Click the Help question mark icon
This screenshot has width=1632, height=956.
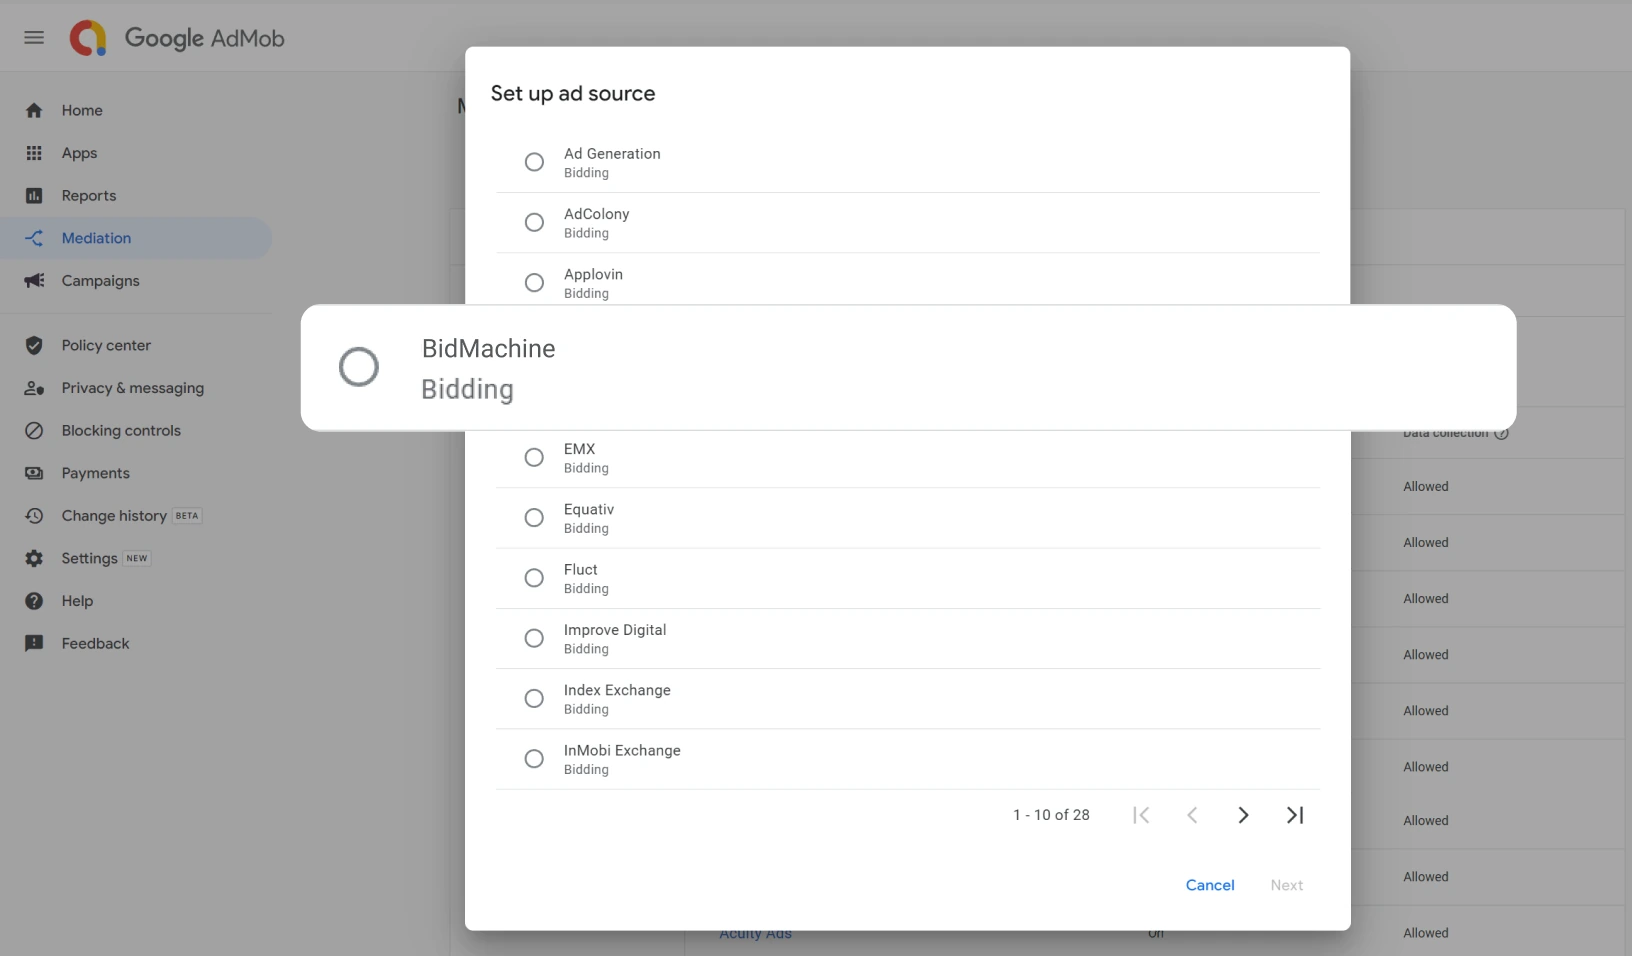click(34, 601)
